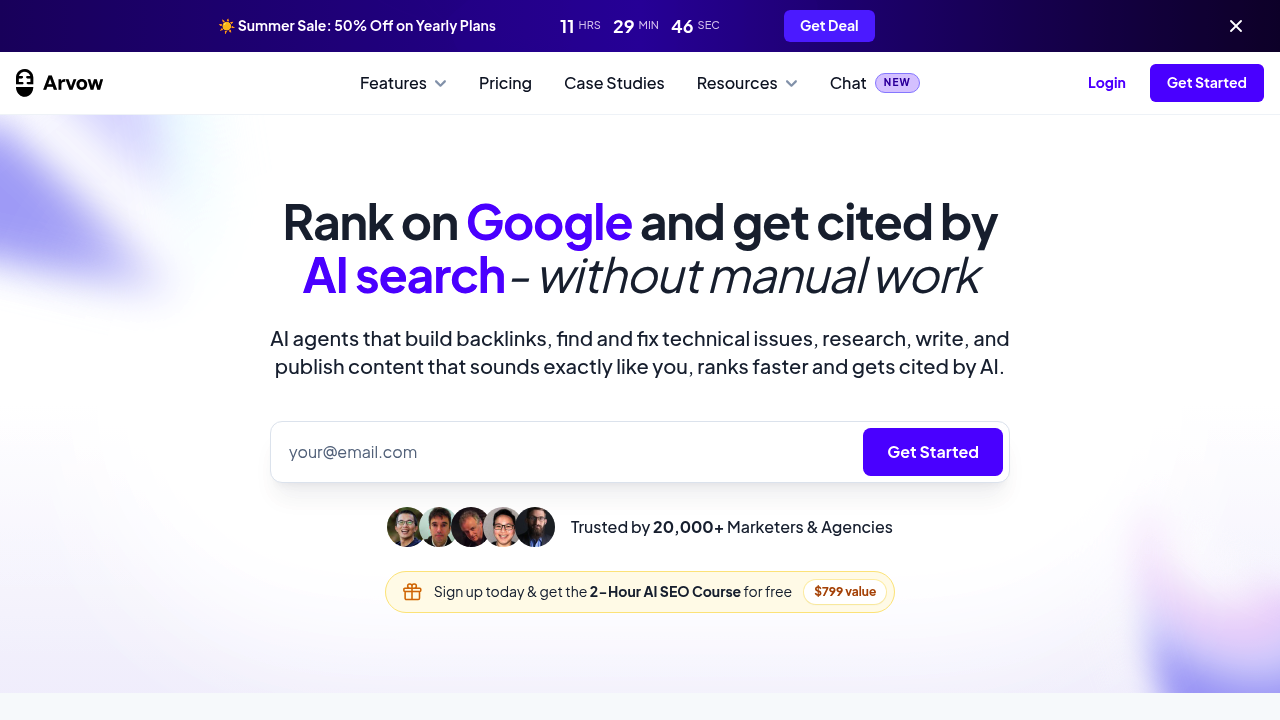Image resolution: width=1280 pixels, height=720 pixels.
Task: Expand the Resources dropdown chevron
Action: tap(791, 83)
